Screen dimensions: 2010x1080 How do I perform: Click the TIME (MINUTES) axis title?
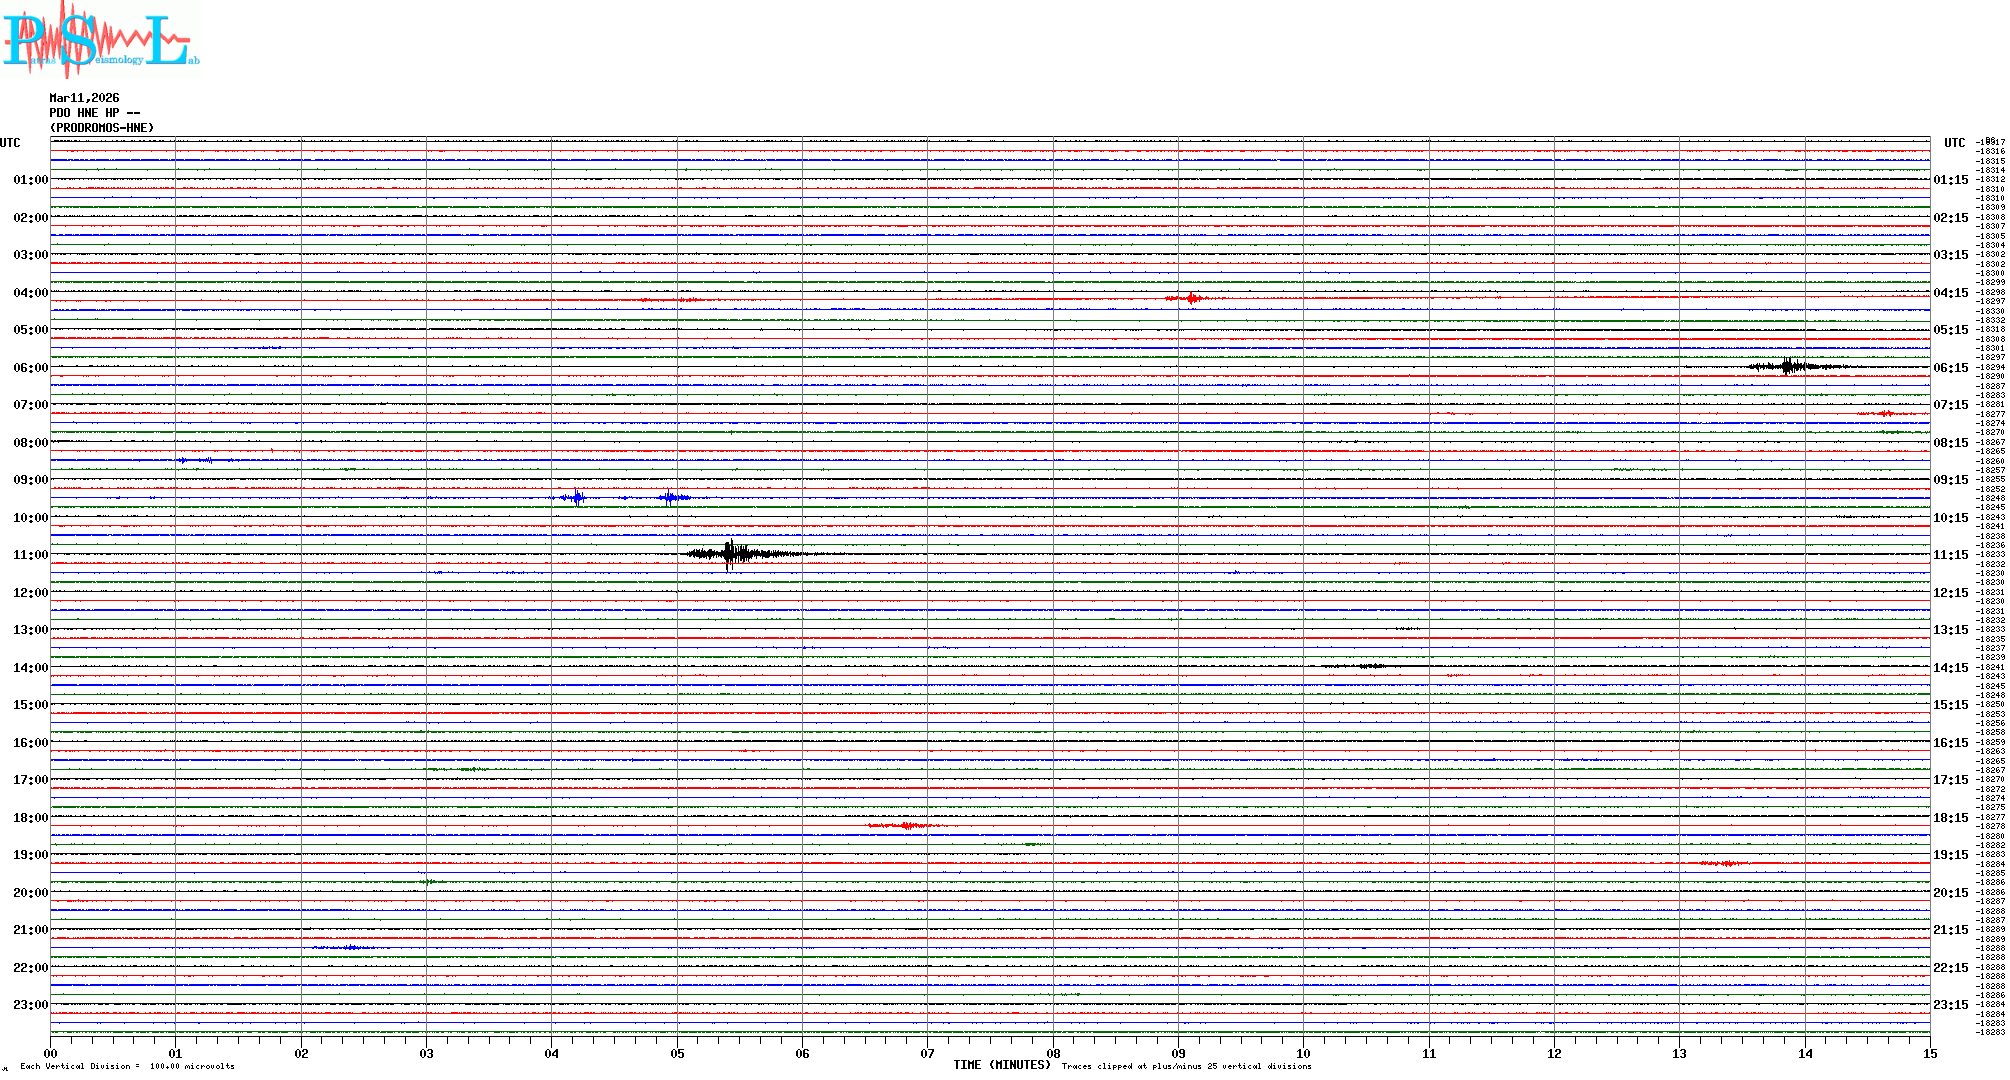pos(1002,1065)
